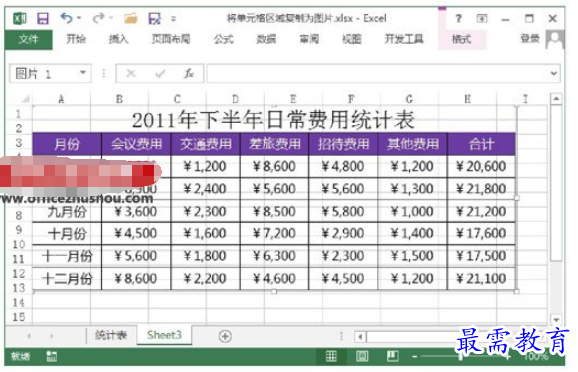This screenshot has height=372, width=578.
Task: Click the ¥20,600 total cell
Action: (x=481, y=166)
